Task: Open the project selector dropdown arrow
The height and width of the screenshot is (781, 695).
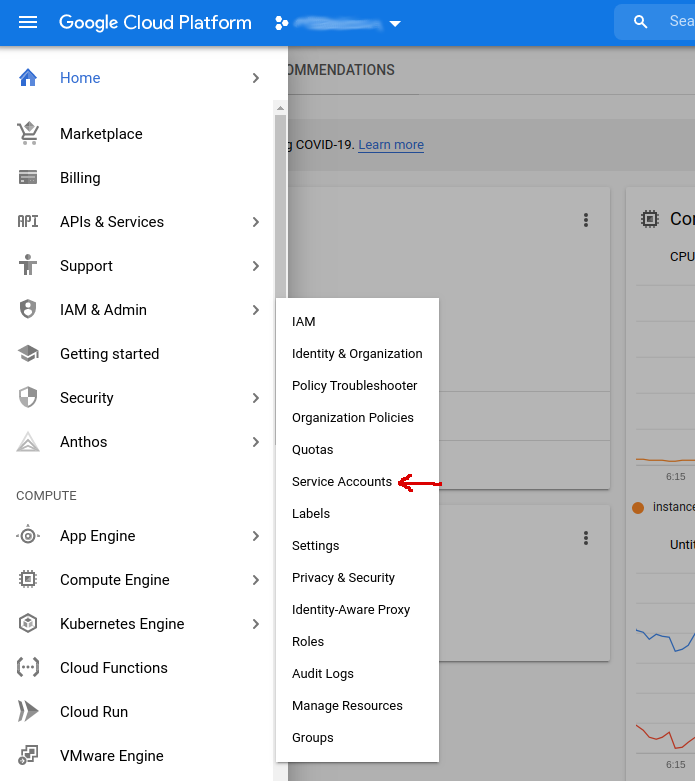Action: pos(395,23)
